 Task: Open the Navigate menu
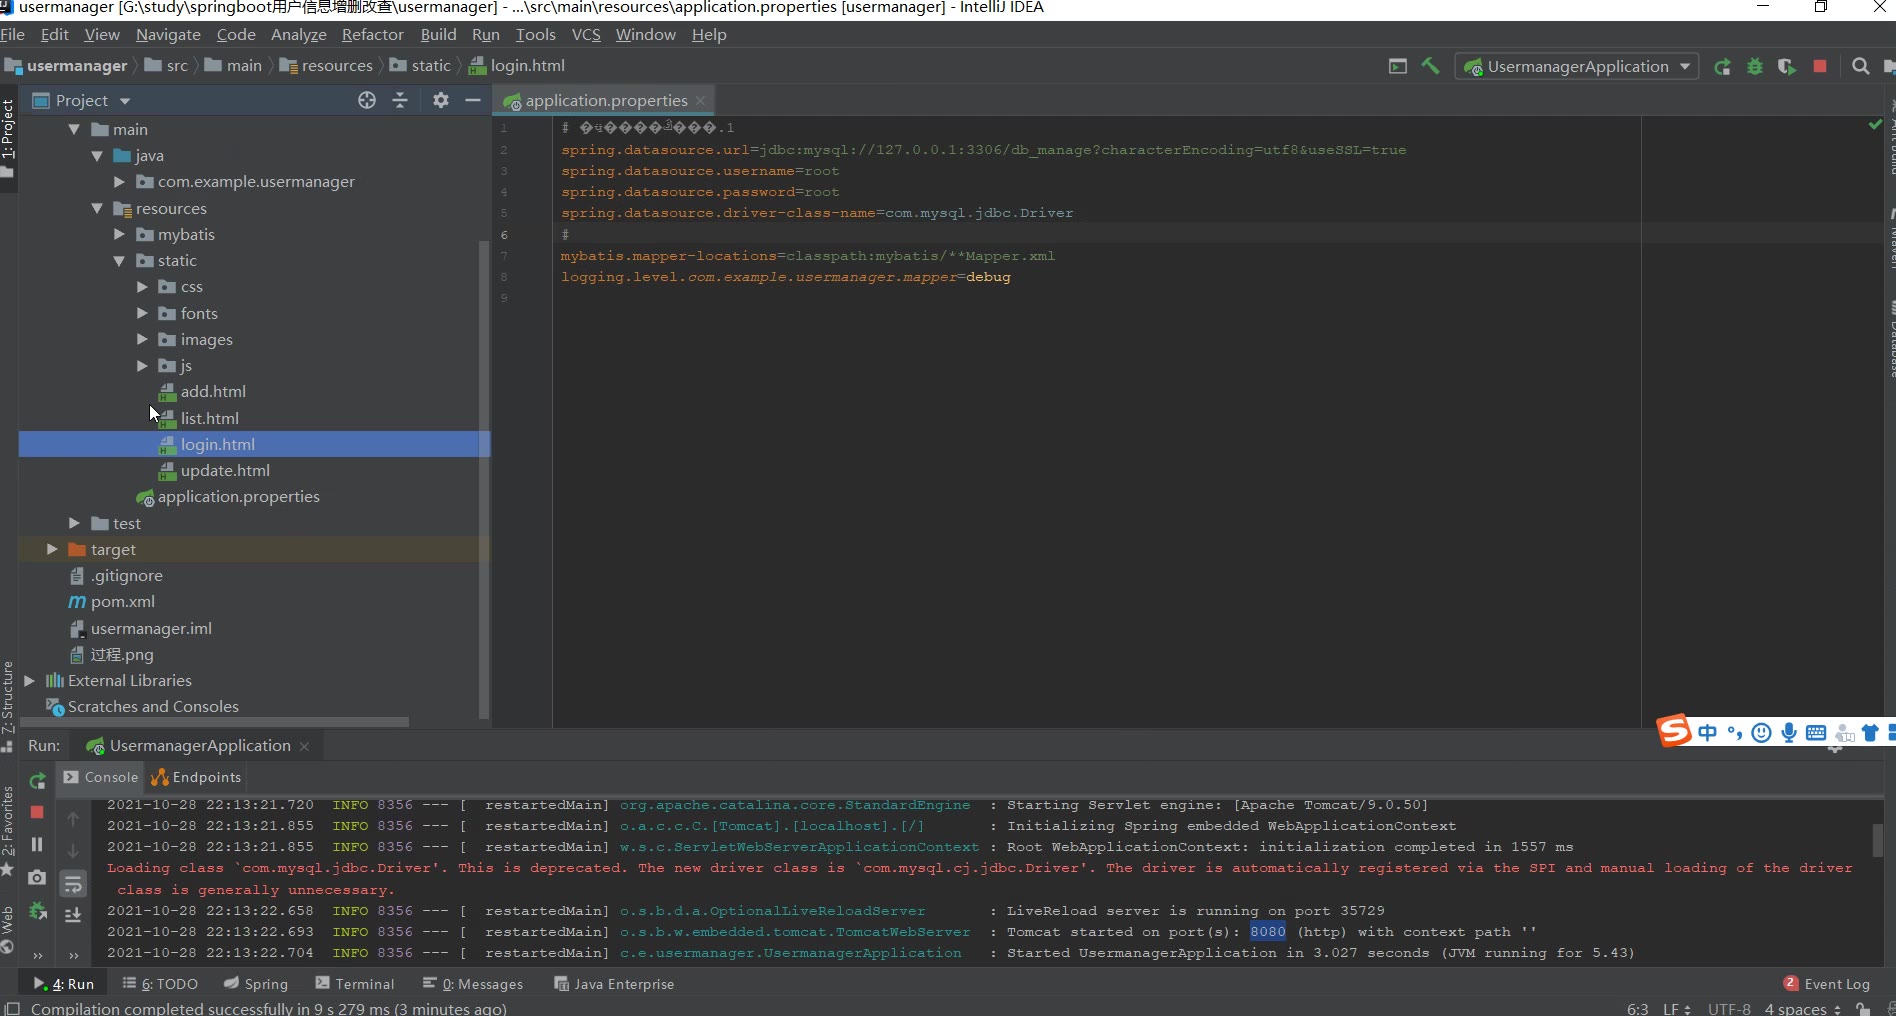168,35
